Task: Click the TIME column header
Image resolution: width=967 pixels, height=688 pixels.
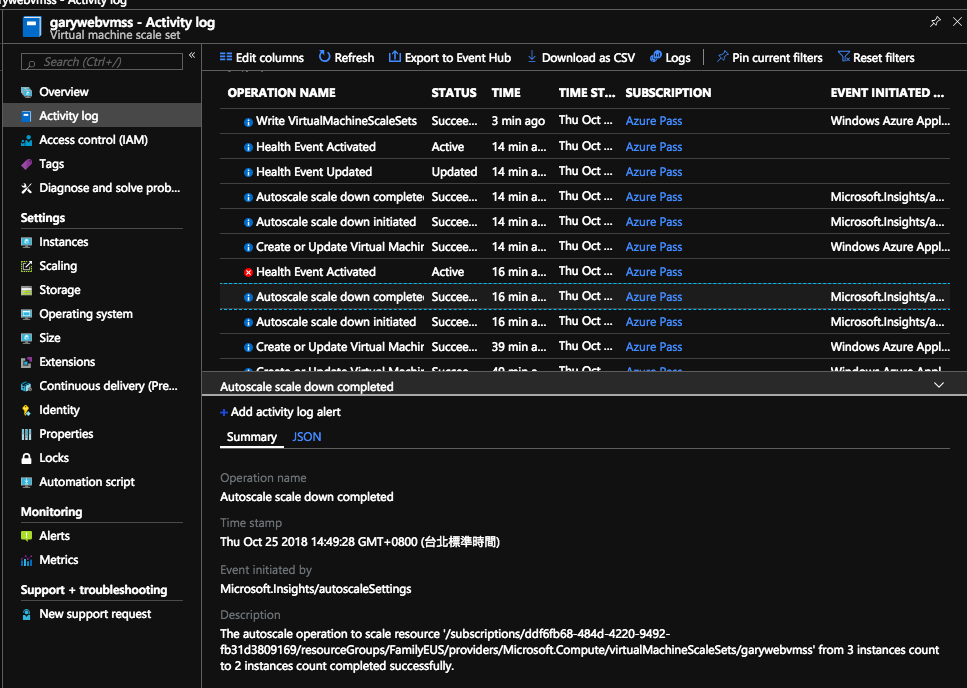Action: coord(506,93)
